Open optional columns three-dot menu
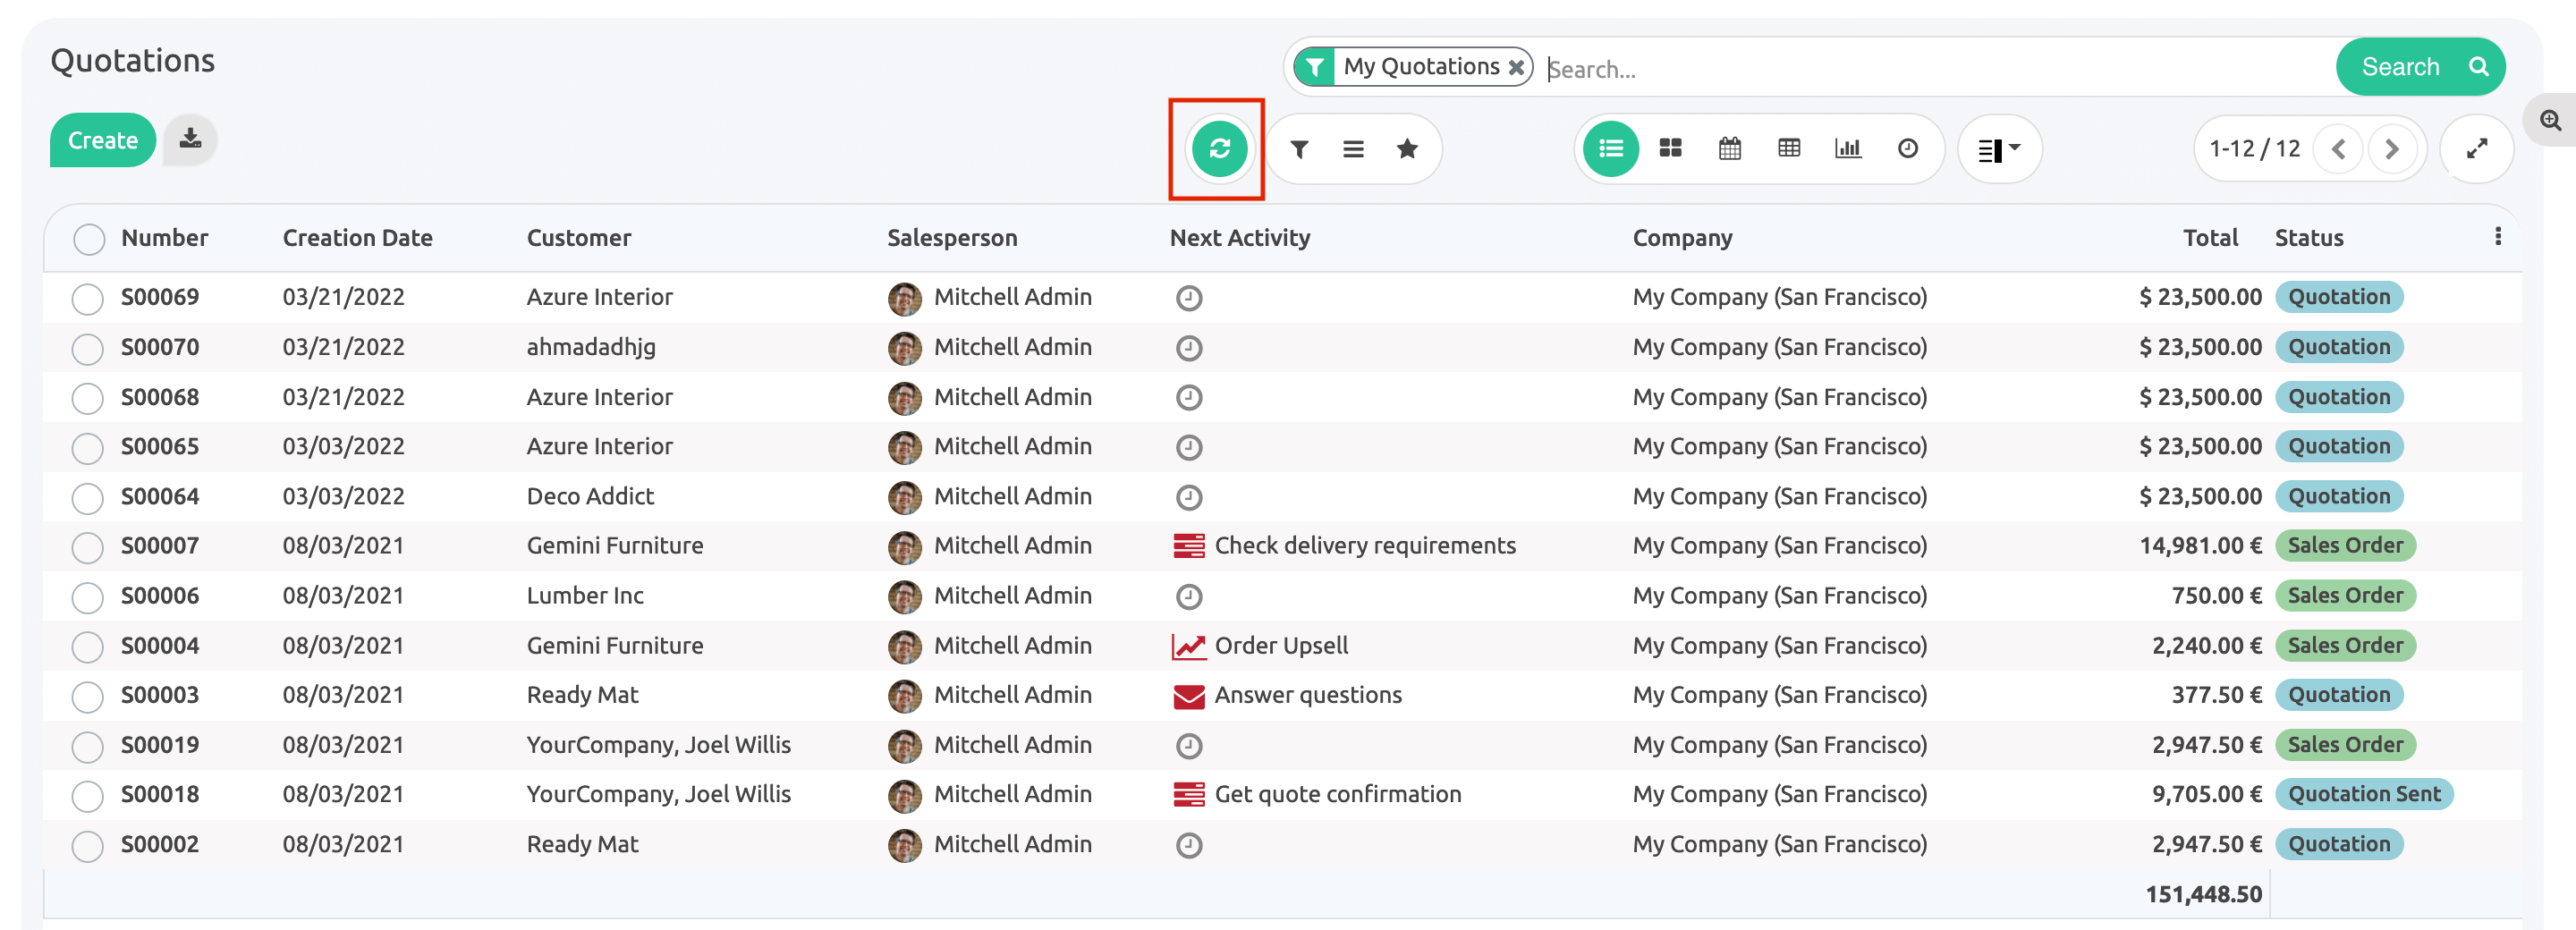 tap(2497, 237)
